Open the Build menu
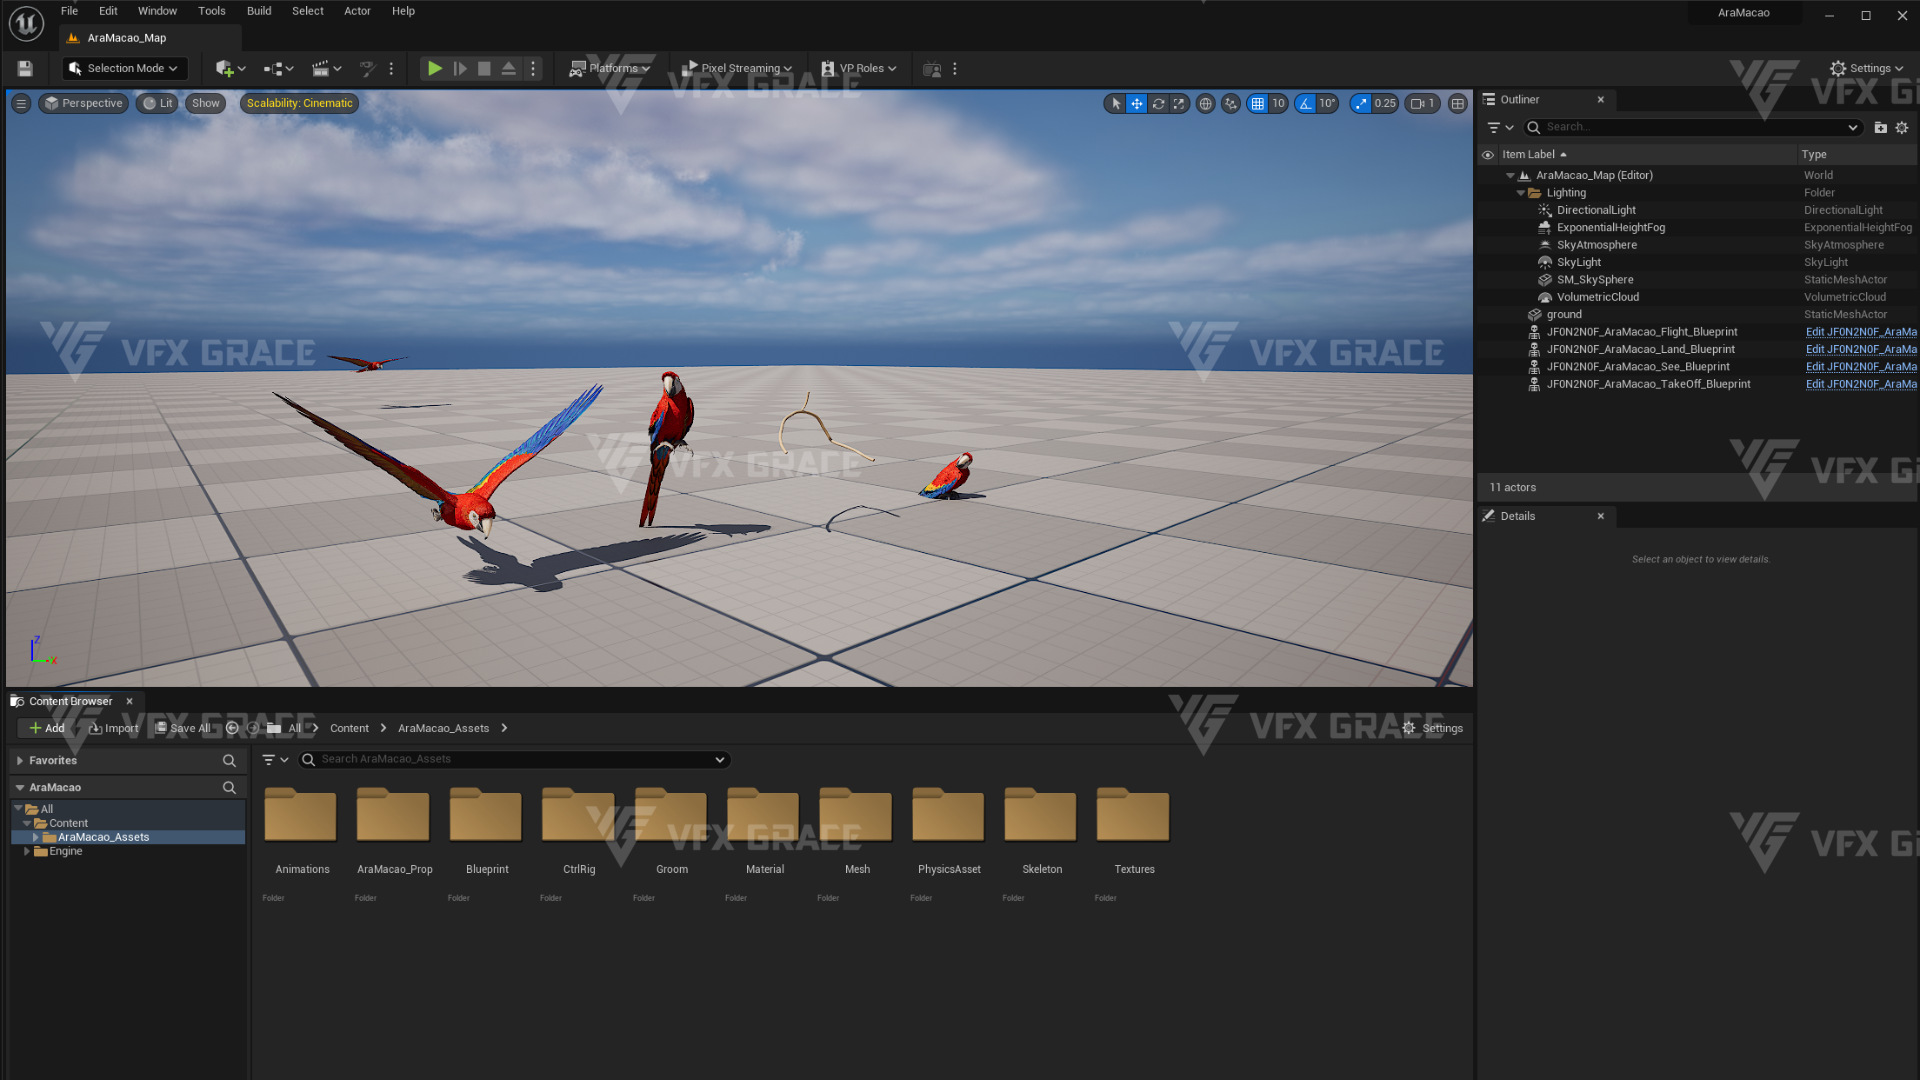This screenshot has width=1920, height=1080. pos(259,11)
